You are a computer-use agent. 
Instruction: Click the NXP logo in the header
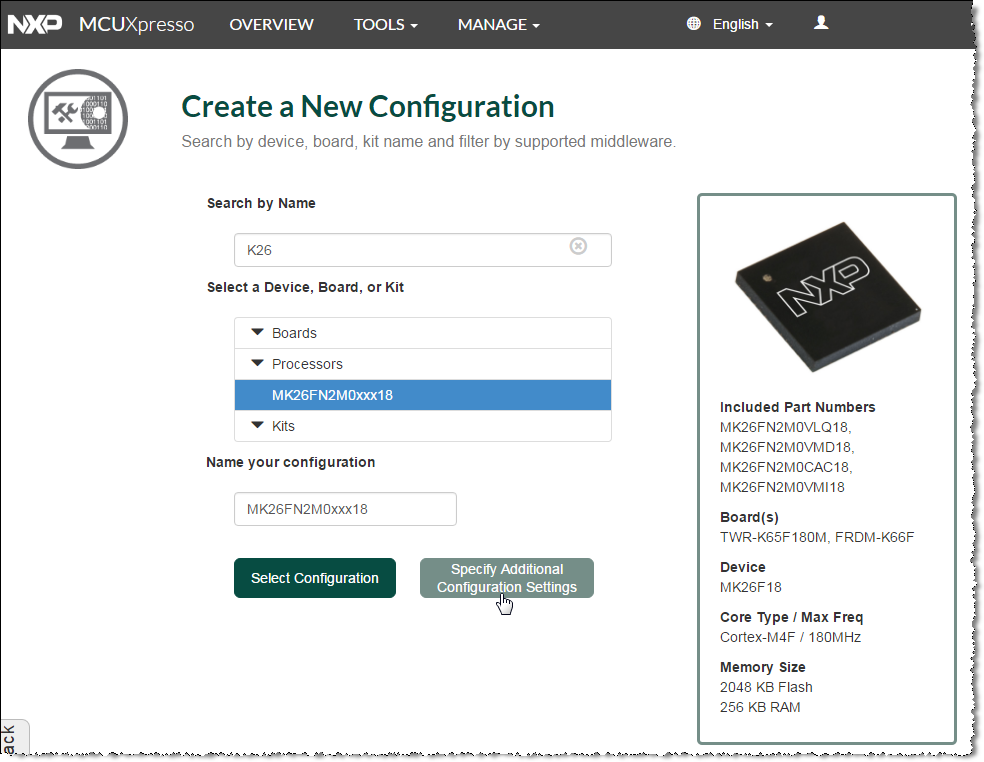[x=35, y=24]
